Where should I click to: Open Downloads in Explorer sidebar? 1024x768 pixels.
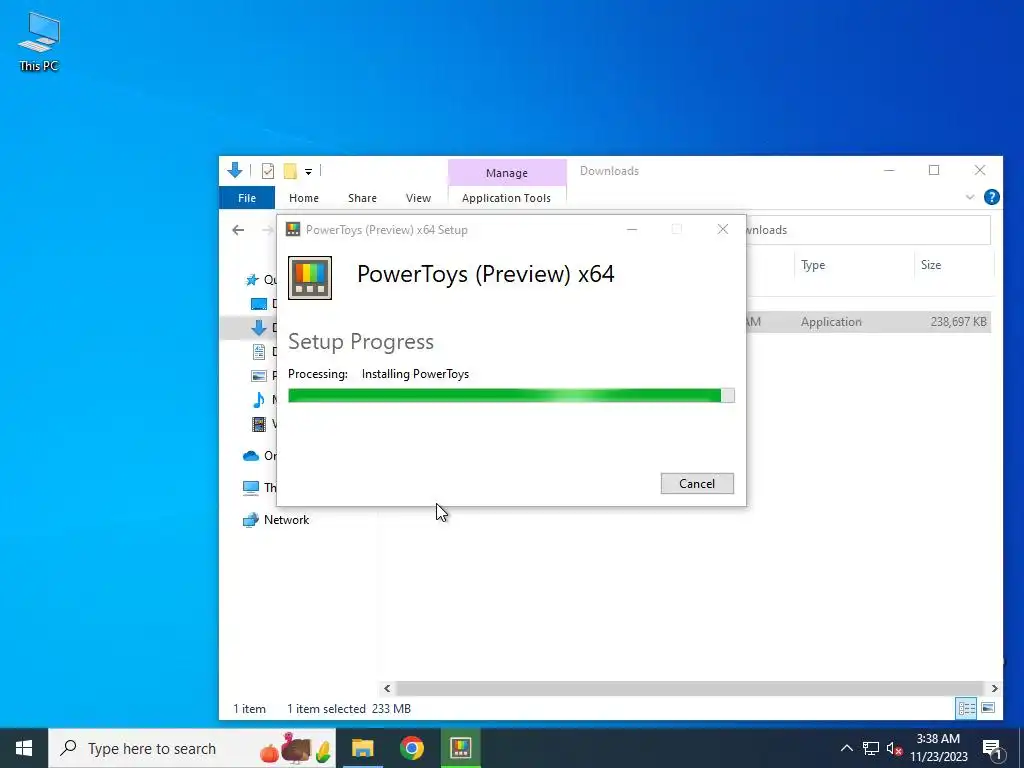[259, 328]
